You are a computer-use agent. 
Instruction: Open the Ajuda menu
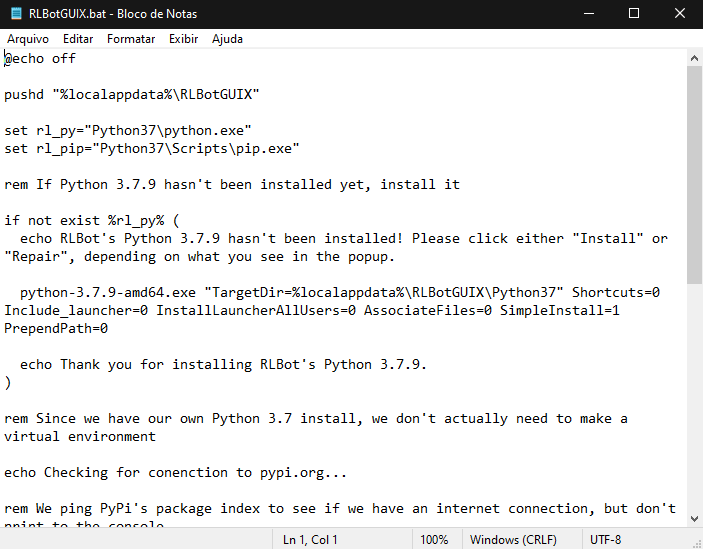(x=227, y=39)
